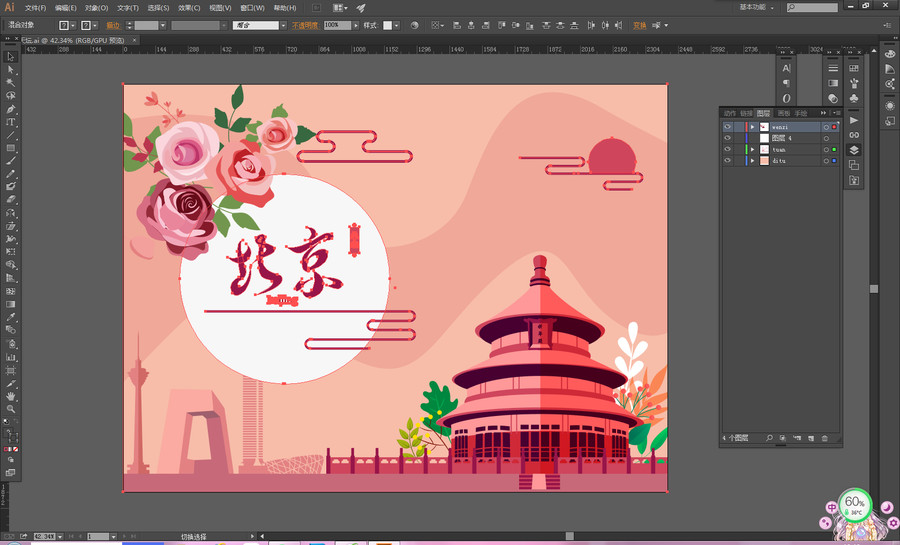
Task: Select the Eyedropper tool
Action: click(x=10, y=317)
